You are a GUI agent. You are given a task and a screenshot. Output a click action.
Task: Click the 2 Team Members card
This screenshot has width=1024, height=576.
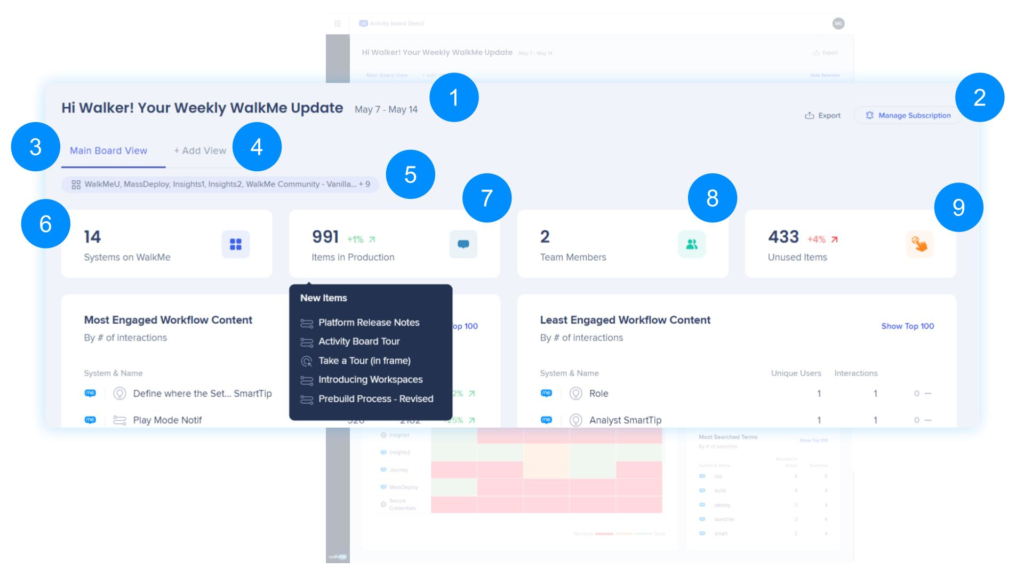(x=622, y=244)
